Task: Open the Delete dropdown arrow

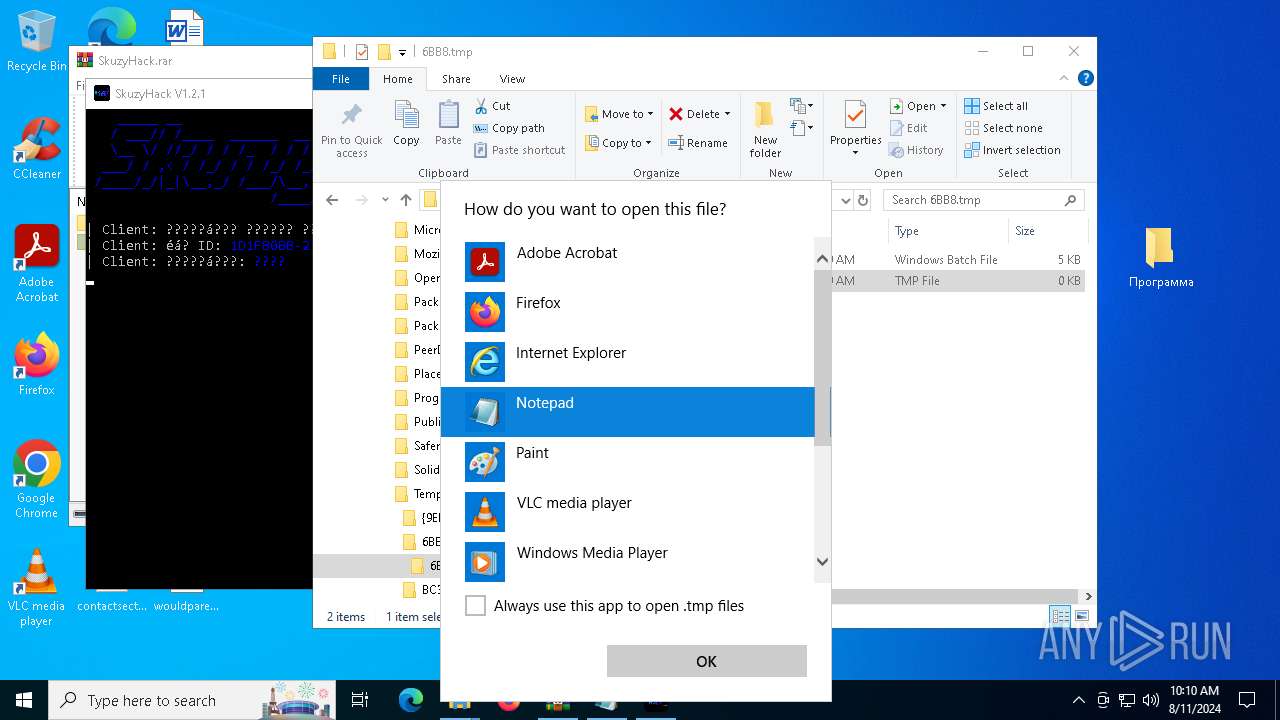Action: 727,114
